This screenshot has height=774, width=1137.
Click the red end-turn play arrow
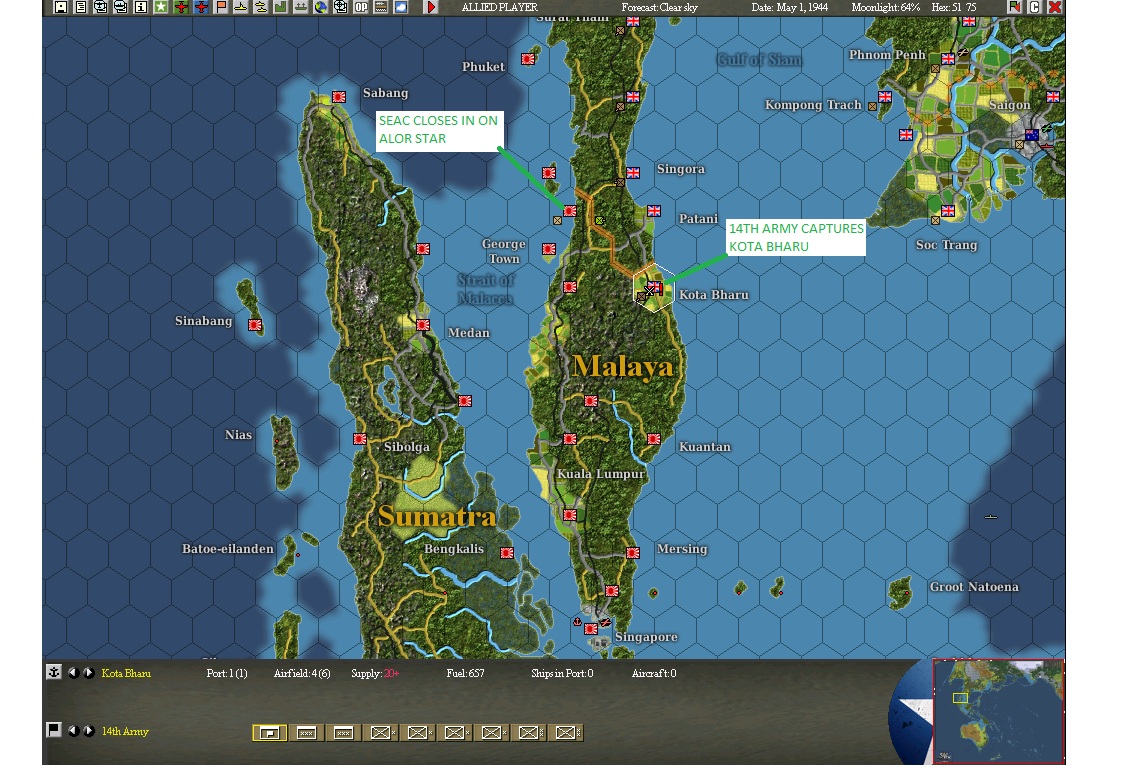click(x=431, y=7)
